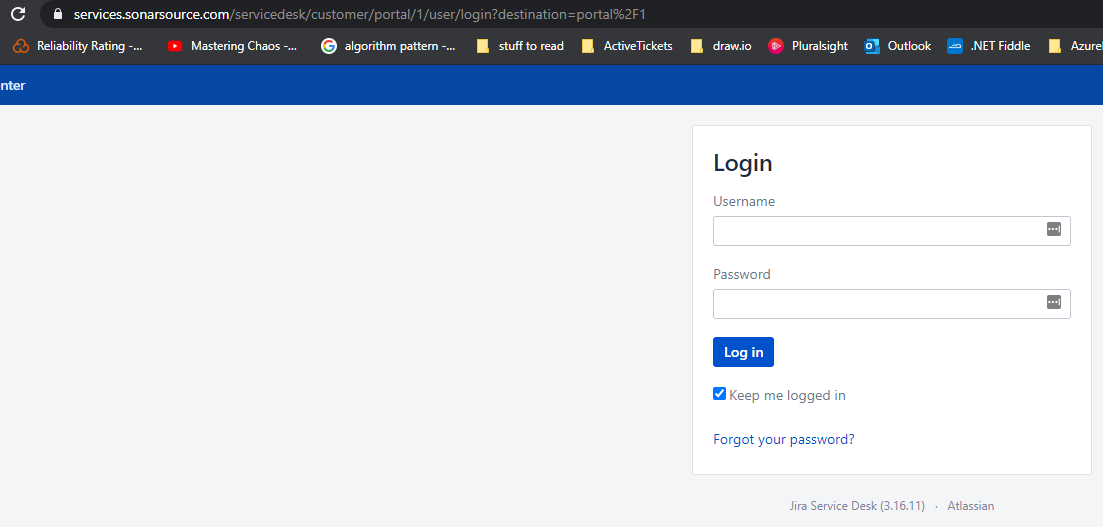The image size is (1103, 527).
Task: Open the Pluralsight bookmark
Action: [808, 46]
